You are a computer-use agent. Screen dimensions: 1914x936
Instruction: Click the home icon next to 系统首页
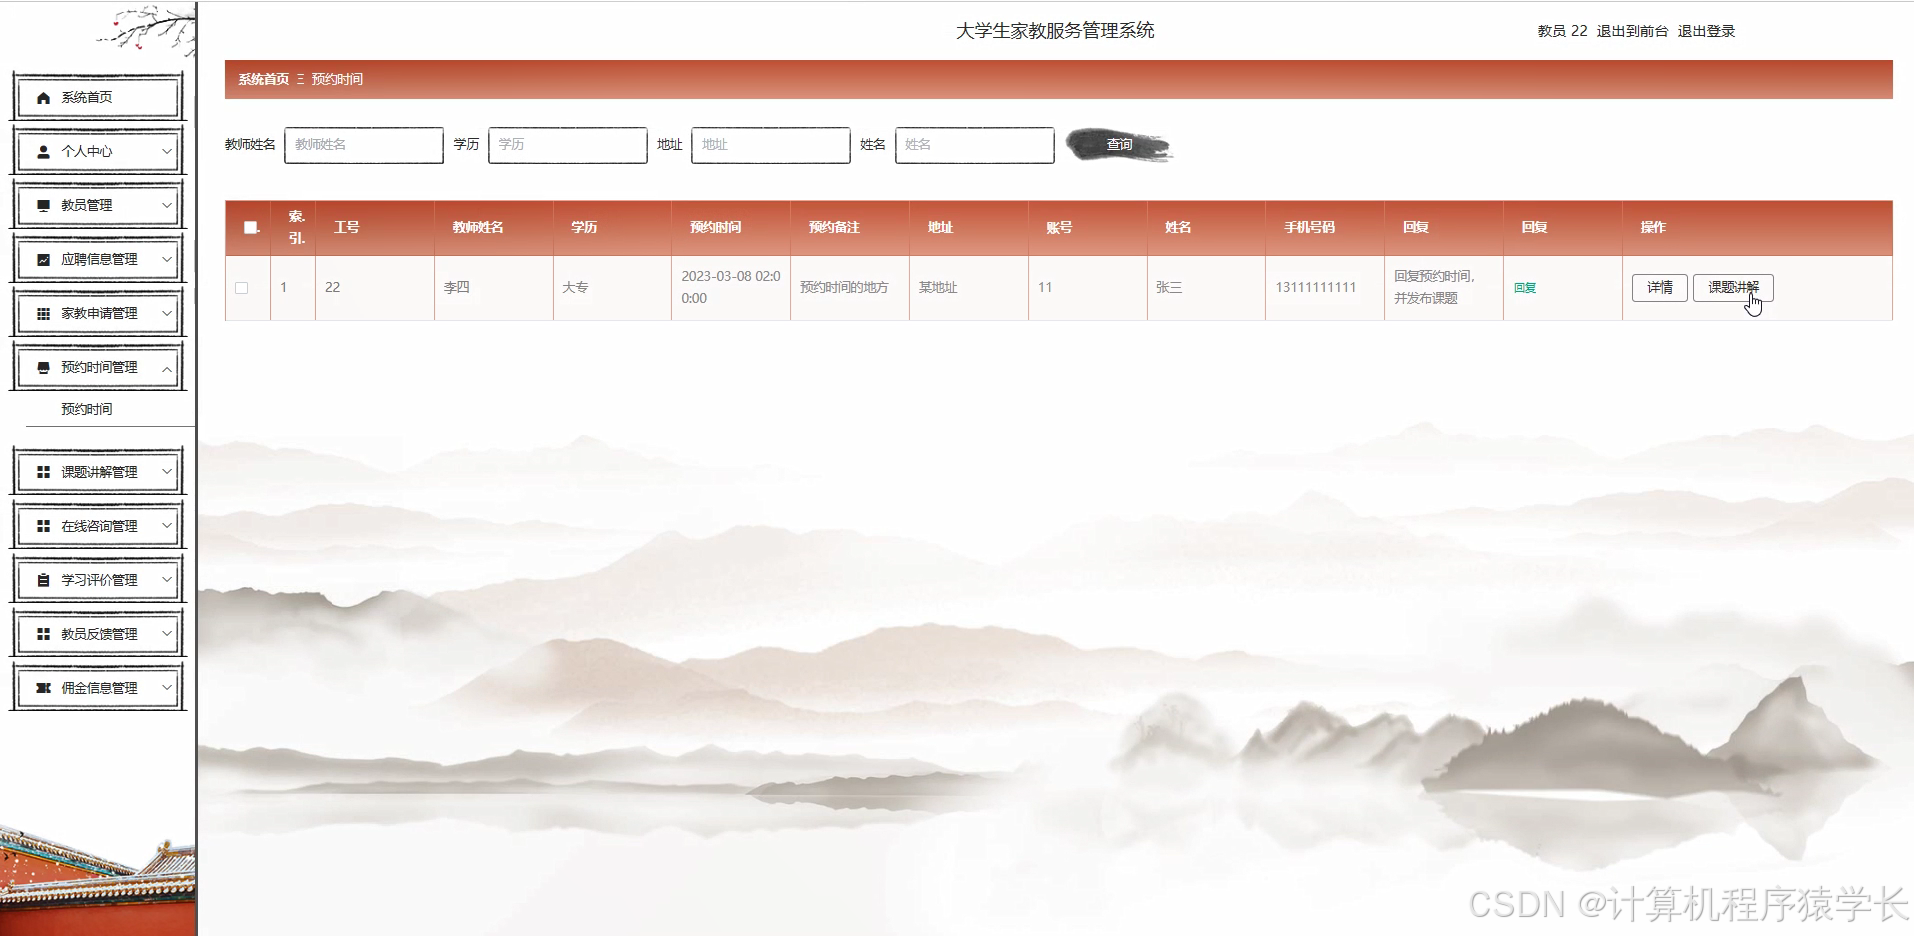42,97
